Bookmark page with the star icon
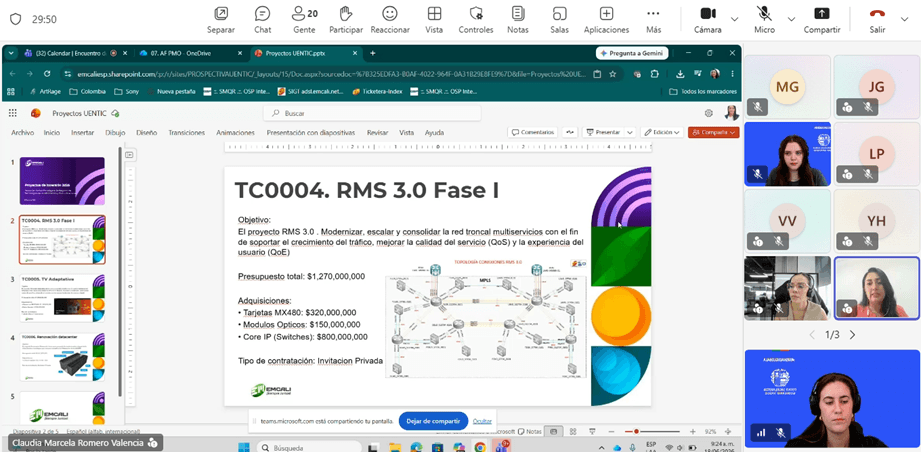This screenshot has height=452, width=921. tap(613, 74)
